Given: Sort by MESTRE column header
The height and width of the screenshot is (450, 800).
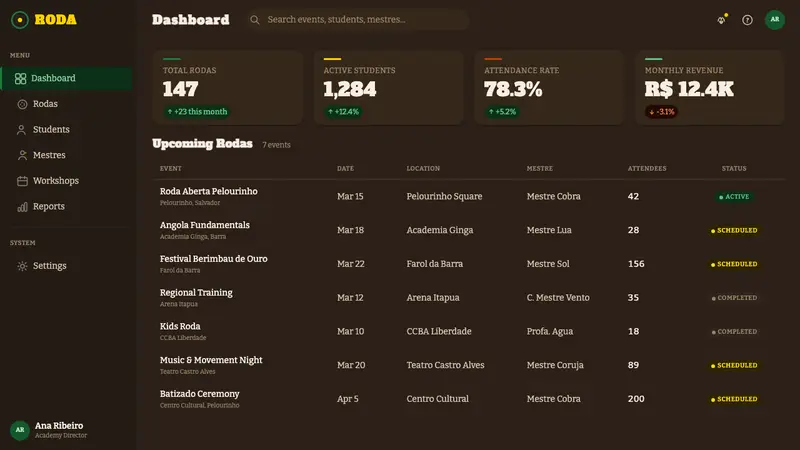Looking at the screenshot, I should (x=540, y=168).
